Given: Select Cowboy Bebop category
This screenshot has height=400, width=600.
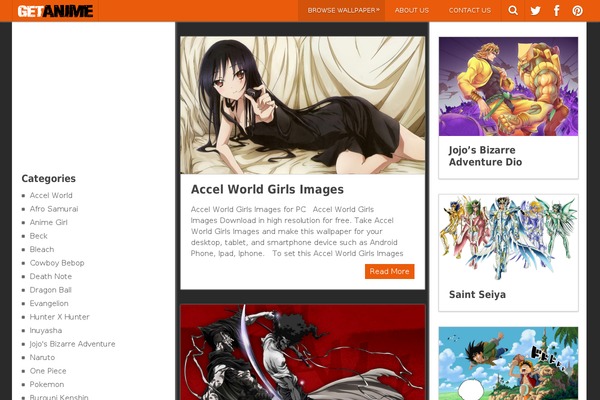Looking at the screenshot, I should click(x=57, y=263).
